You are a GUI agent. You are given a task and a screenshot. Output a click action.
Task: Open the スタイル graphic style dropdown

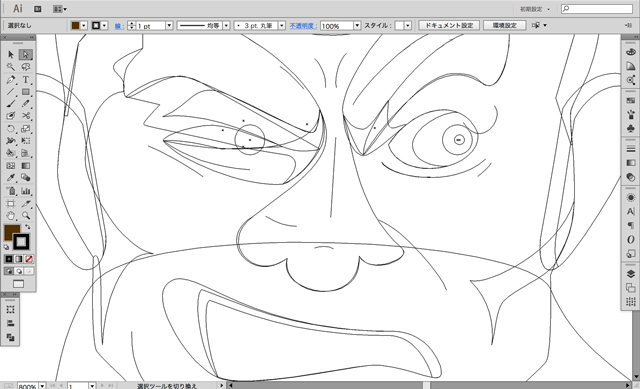tap(408, 25)
